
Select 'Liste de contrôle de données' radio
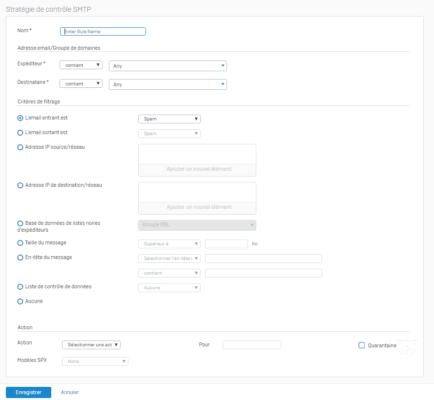(20, 287)
